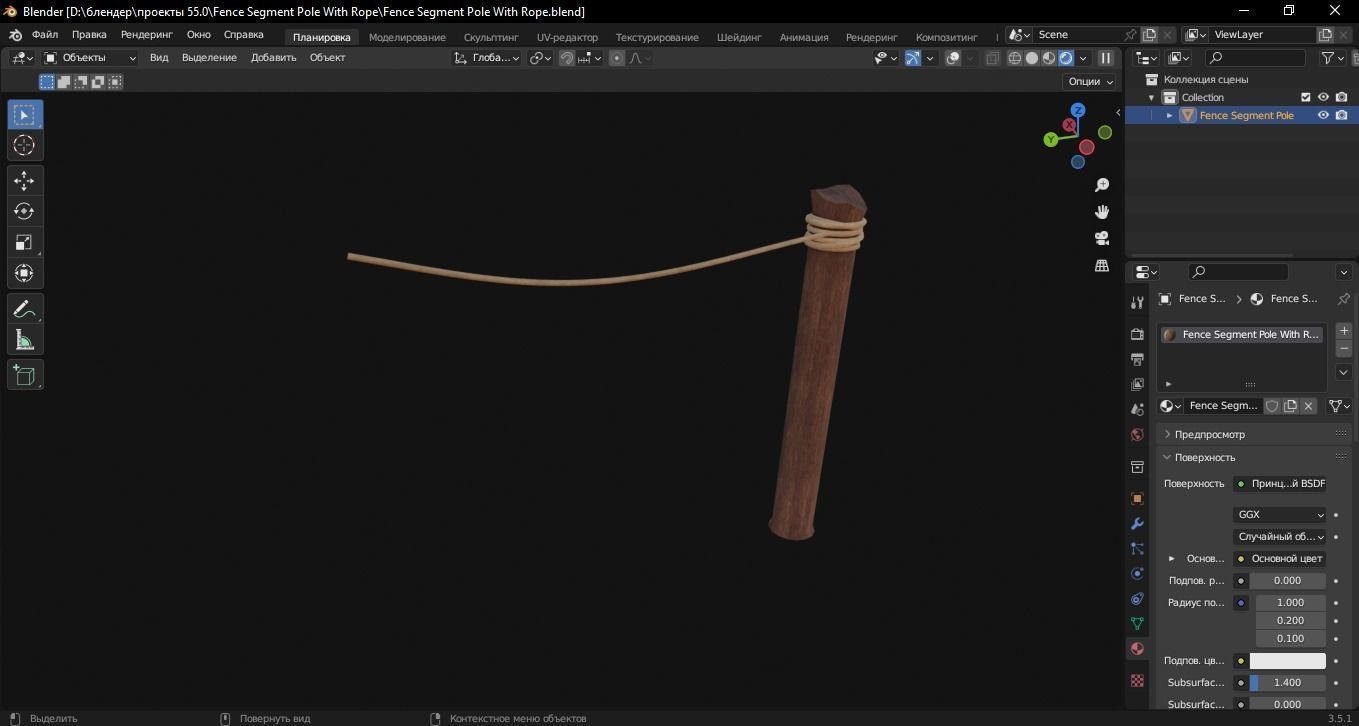Select the Scale tool

(x=24, y=242)
